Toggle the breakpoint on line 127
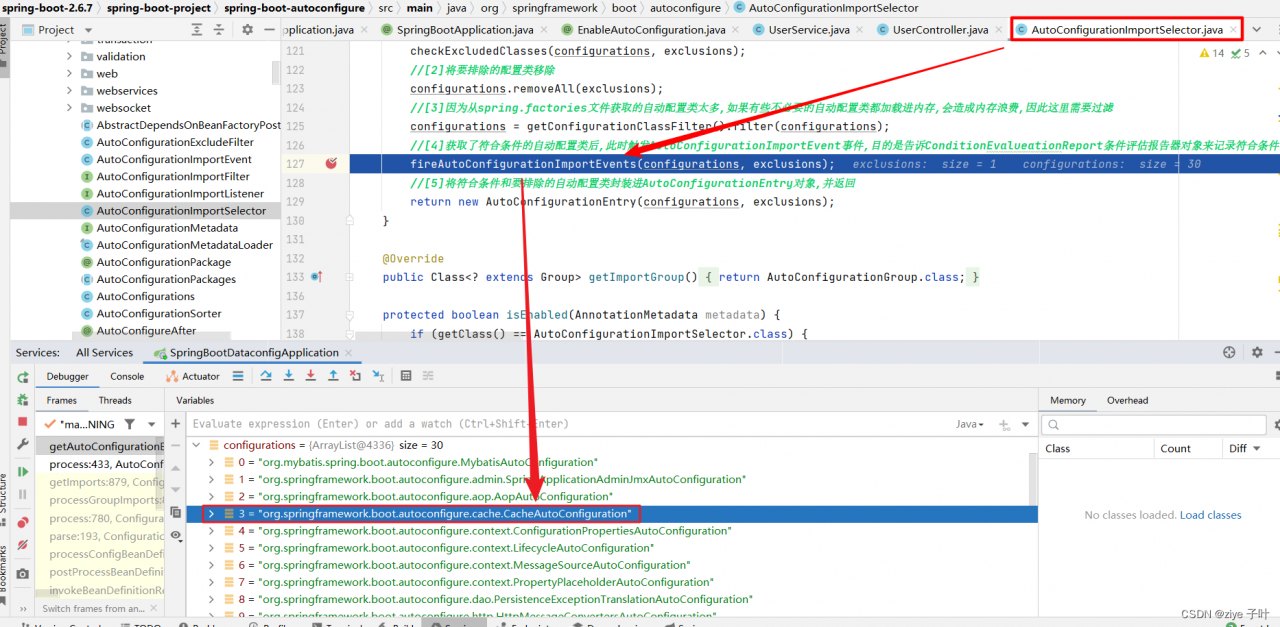Image resolution: width=1280 pixels, height=627 pixels. [331, 163]
